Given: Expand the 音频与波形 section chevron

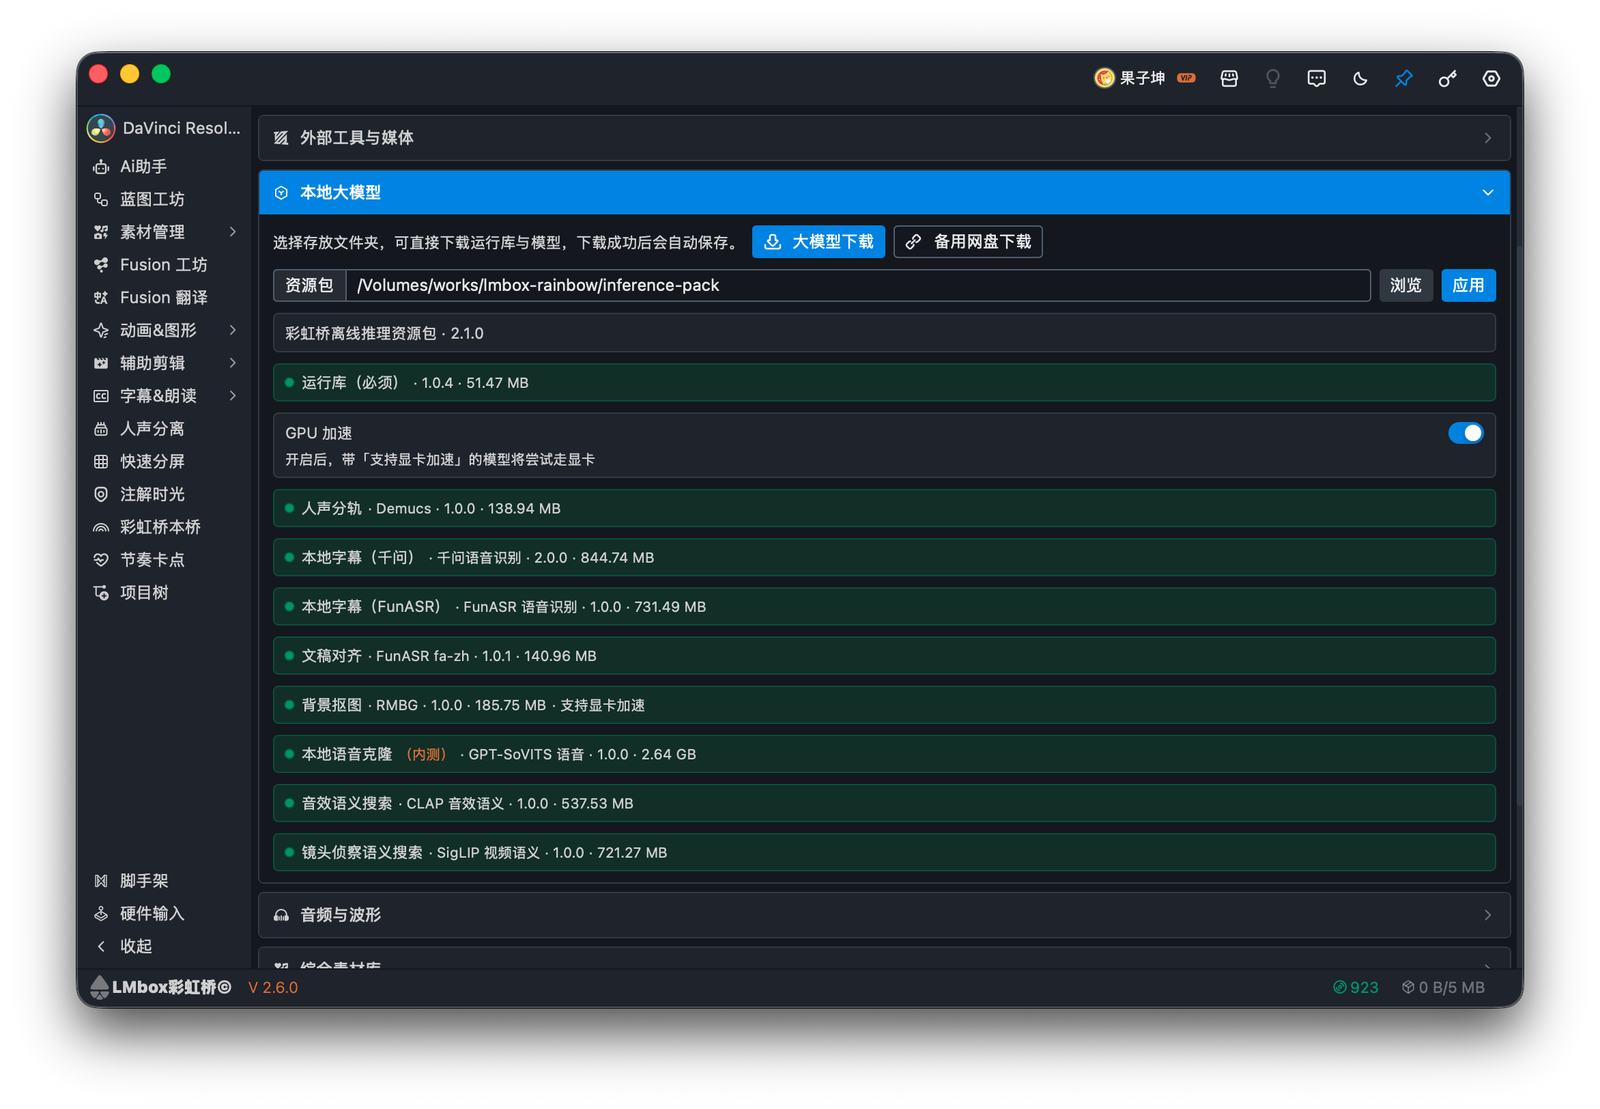Looking at the screenshot, I should 1488,915.
